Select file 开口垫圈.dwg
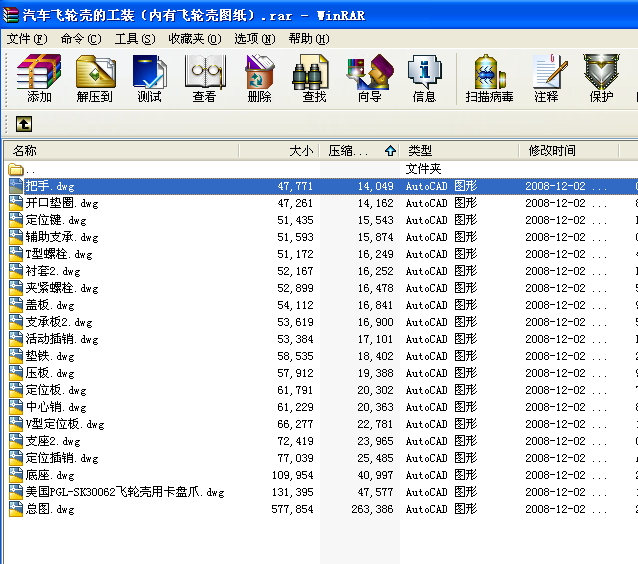The image size is (638, 564). [x=62, y=203]
